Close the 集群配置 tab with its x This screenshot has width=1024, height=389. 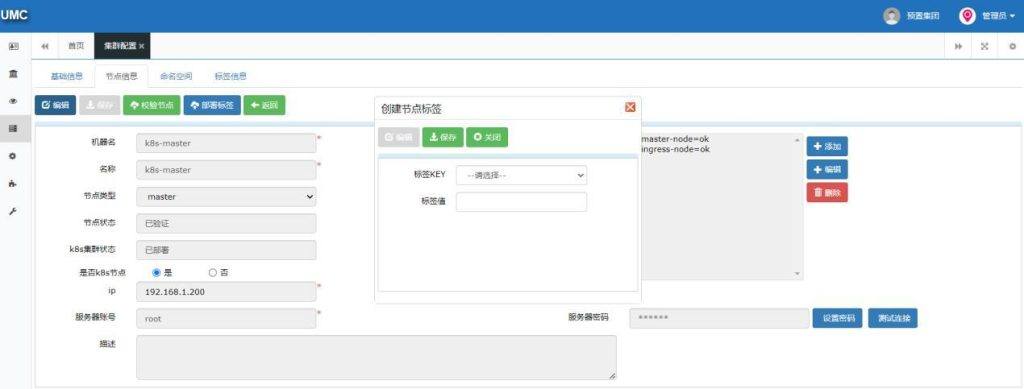[x=142, y=46]
